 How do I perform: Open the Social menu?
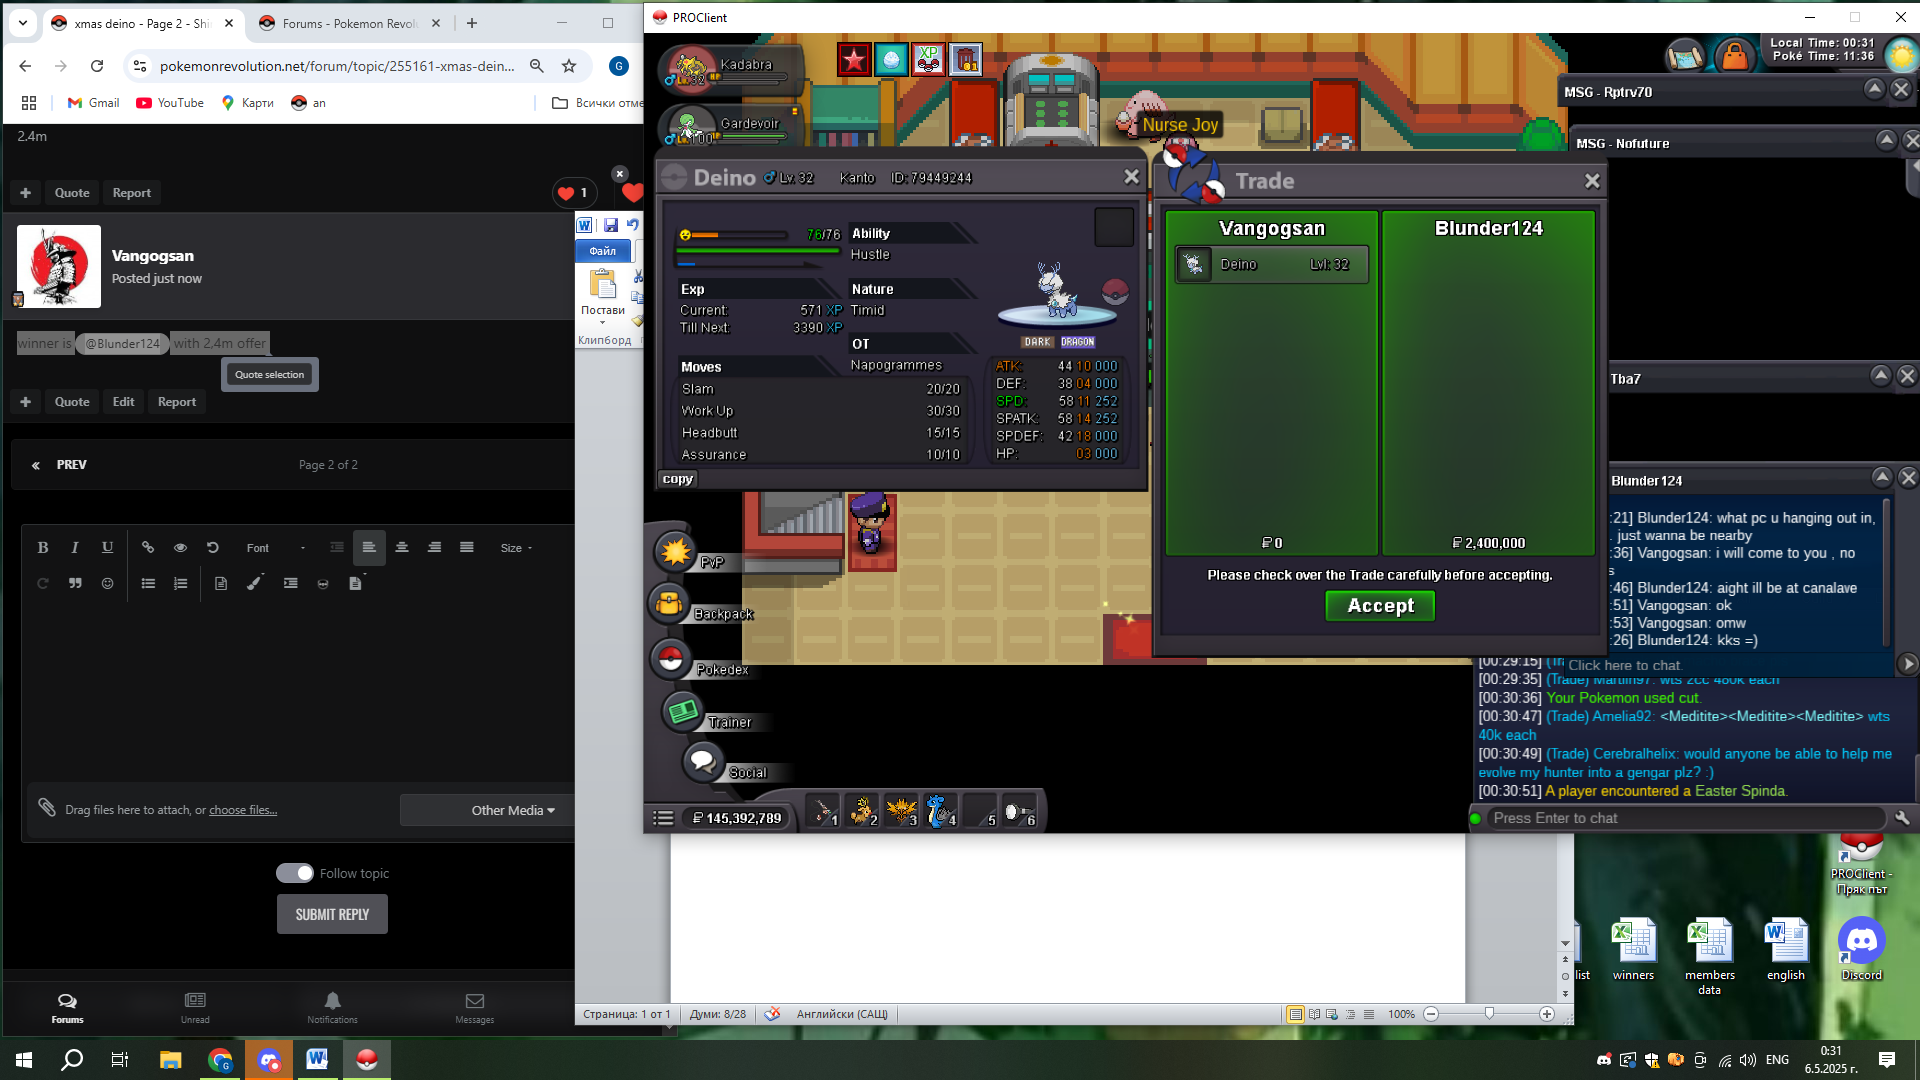tap(702, 762)
